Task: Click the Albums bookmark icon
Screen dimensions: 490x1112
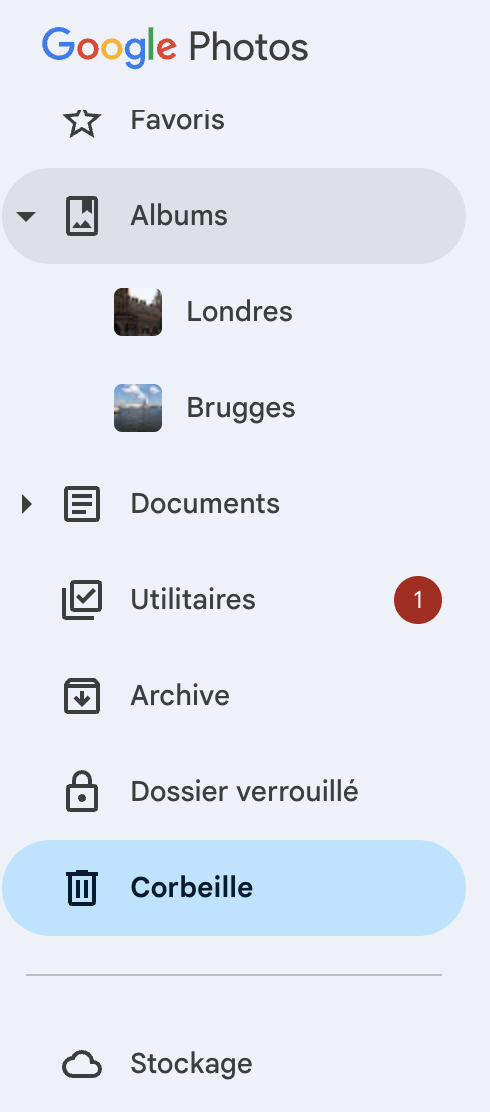Action: [82, 216]
